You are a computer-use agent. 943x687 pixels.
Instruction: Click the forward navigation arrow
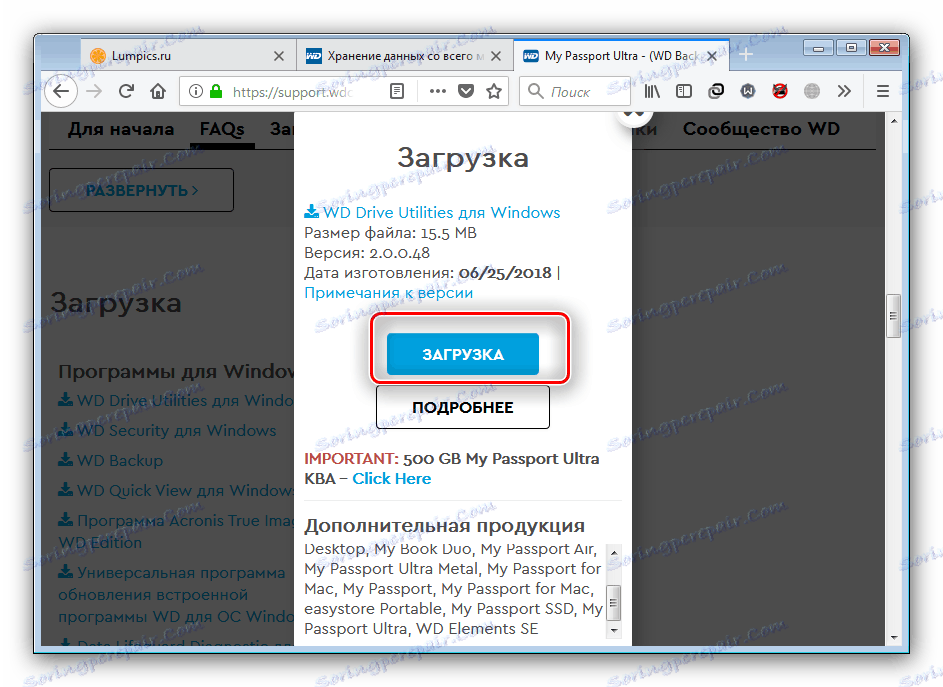click(x=94, y=91)
